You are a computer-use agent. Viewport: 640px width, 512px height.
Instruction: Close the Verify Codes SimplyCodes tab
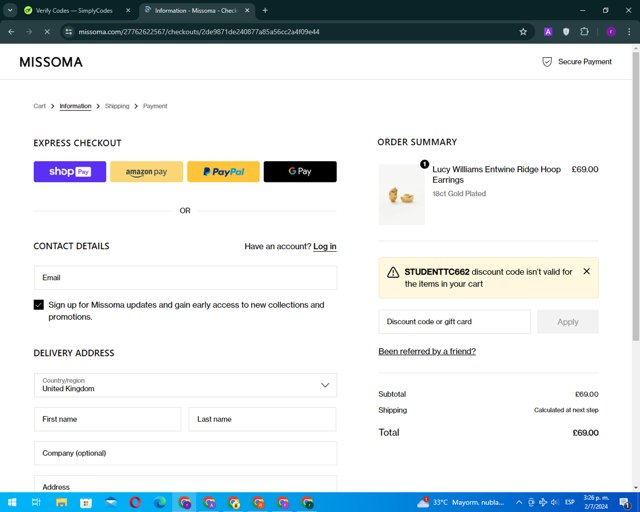coord(128,11)
